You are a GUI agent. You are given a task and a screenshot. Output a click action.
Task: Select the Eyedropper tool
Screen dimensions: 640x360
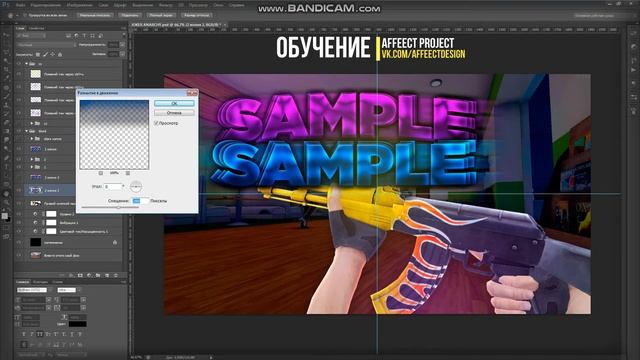point(6,79)
